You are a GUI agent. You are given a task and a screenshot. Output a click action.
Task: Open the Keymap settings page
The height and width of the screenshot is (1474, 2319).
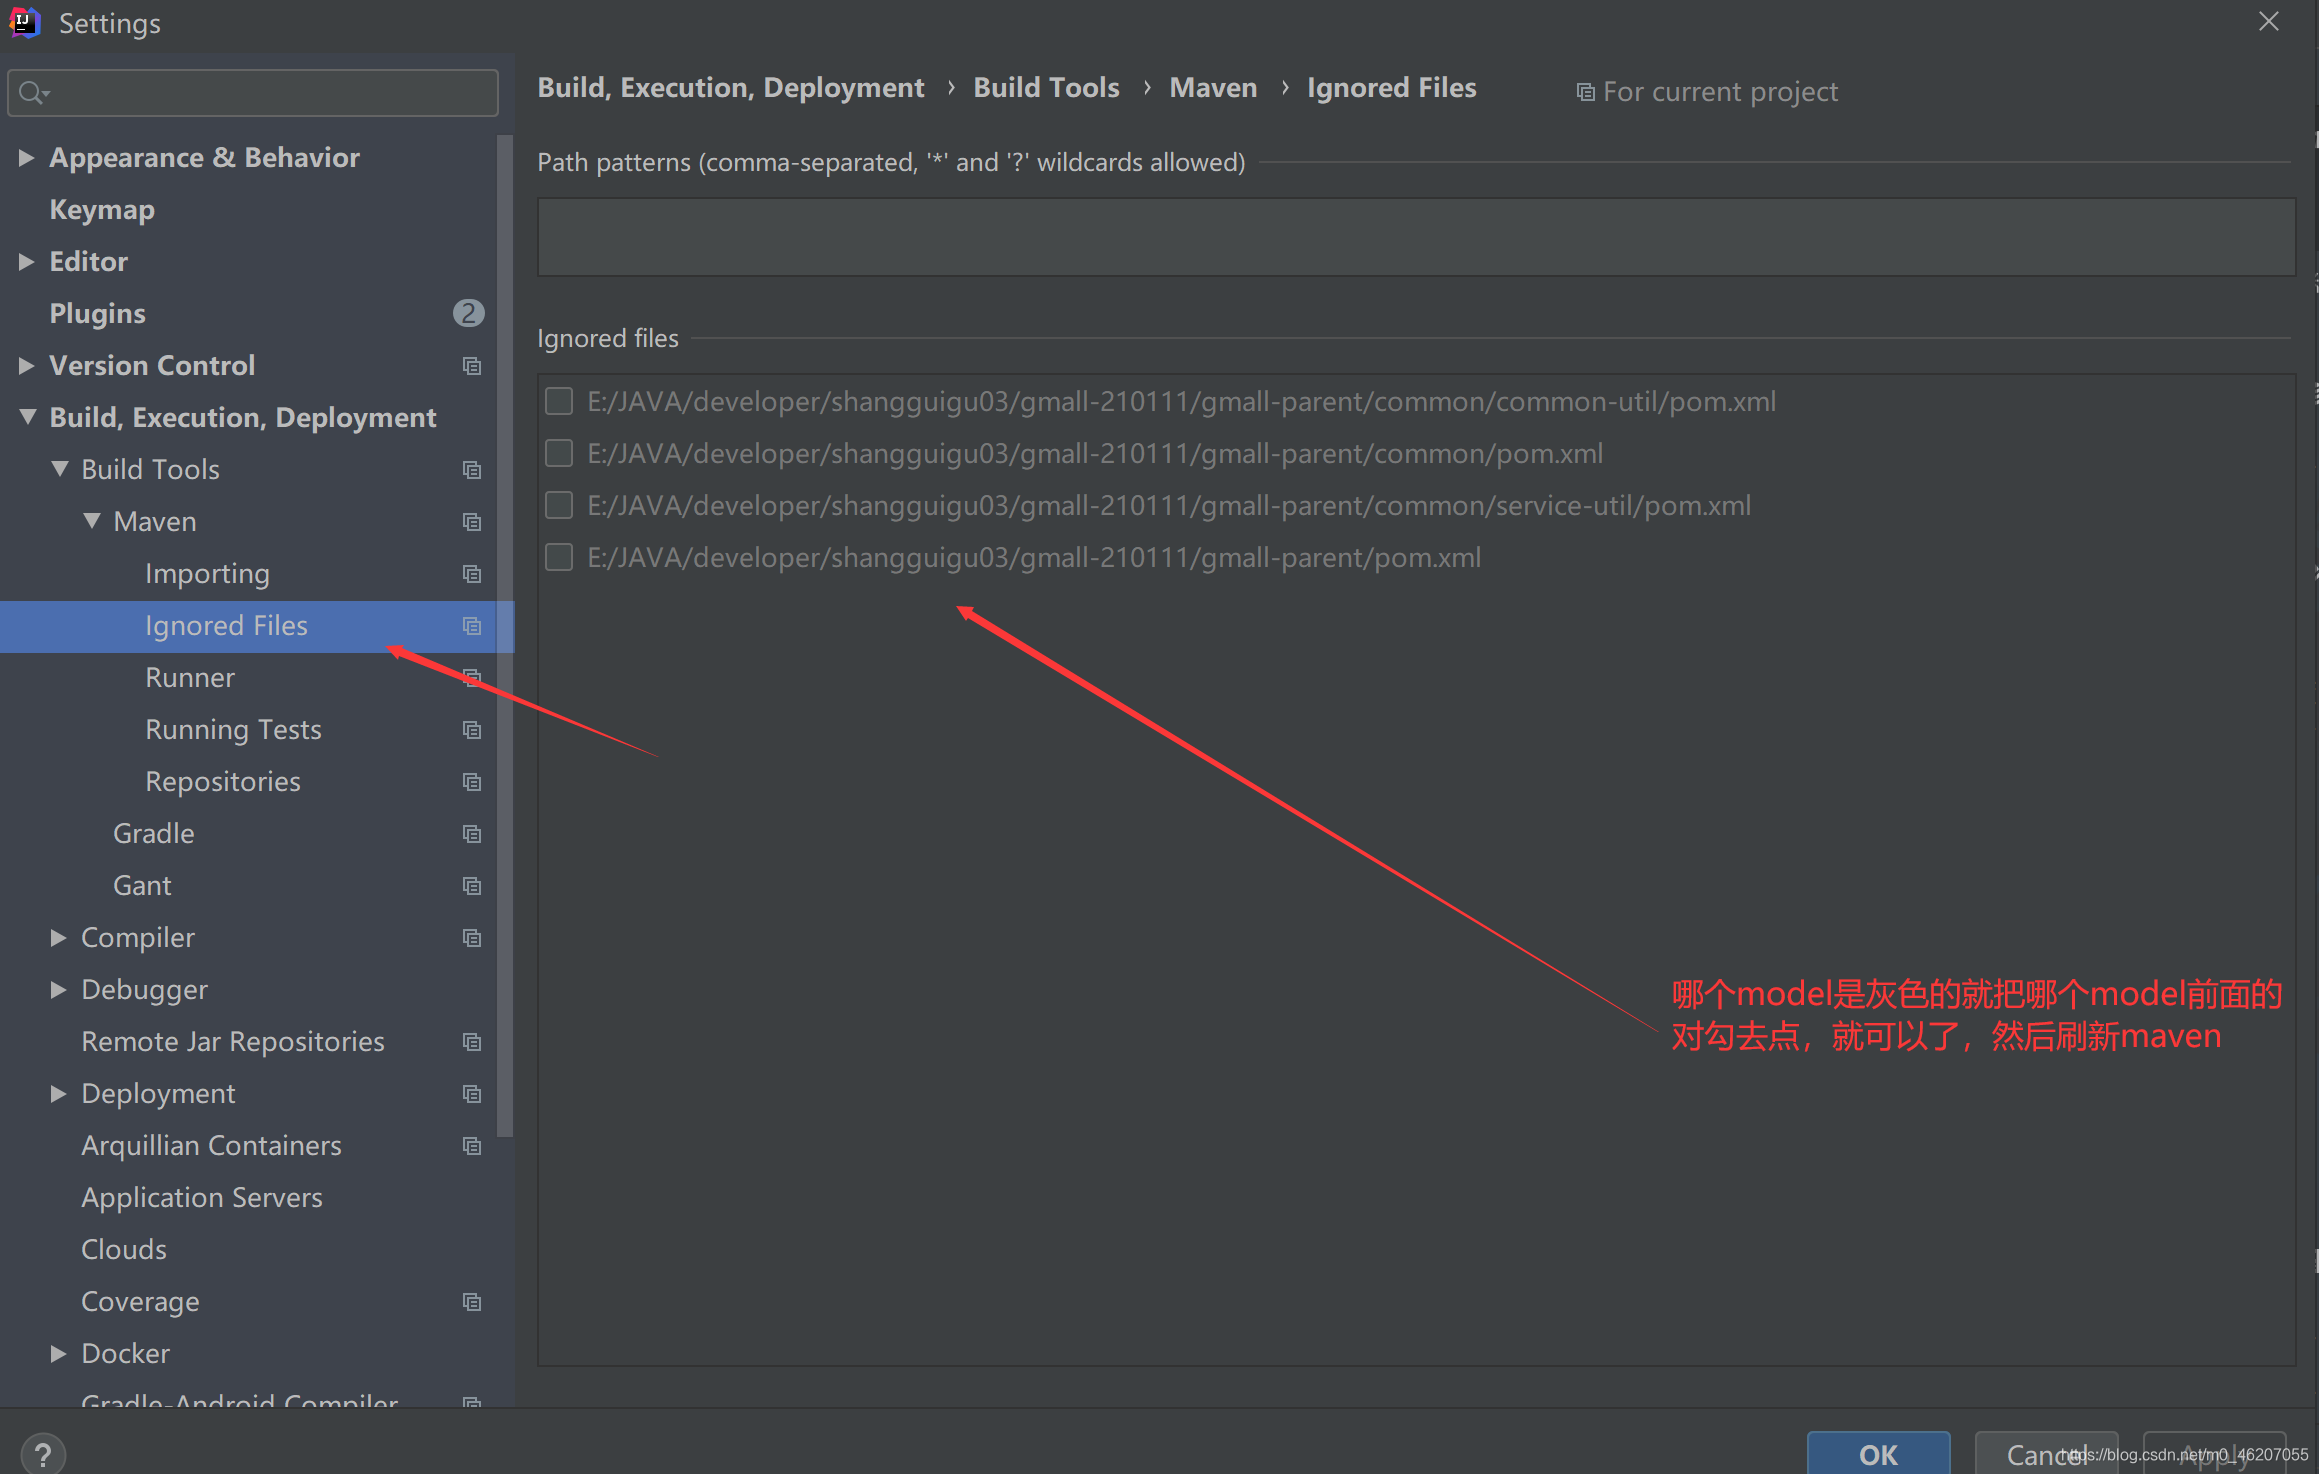coord(102,210)
